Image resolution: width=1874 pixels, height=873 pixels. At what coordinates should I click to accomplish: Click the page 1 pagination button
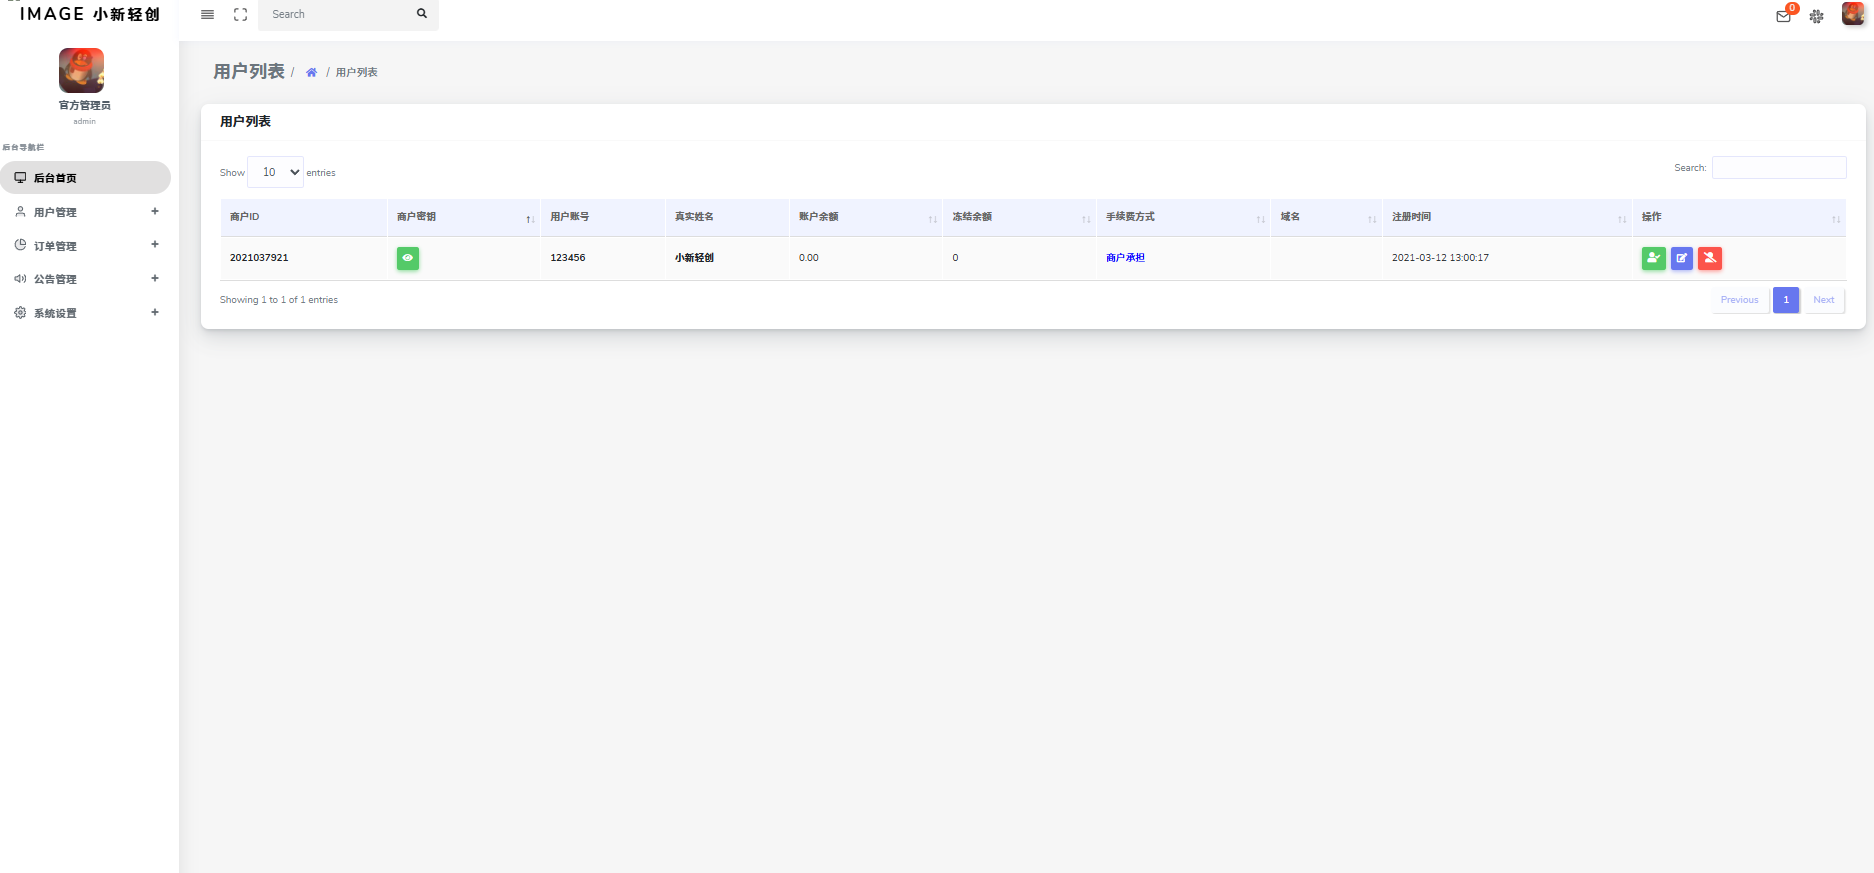[1786, 300]
